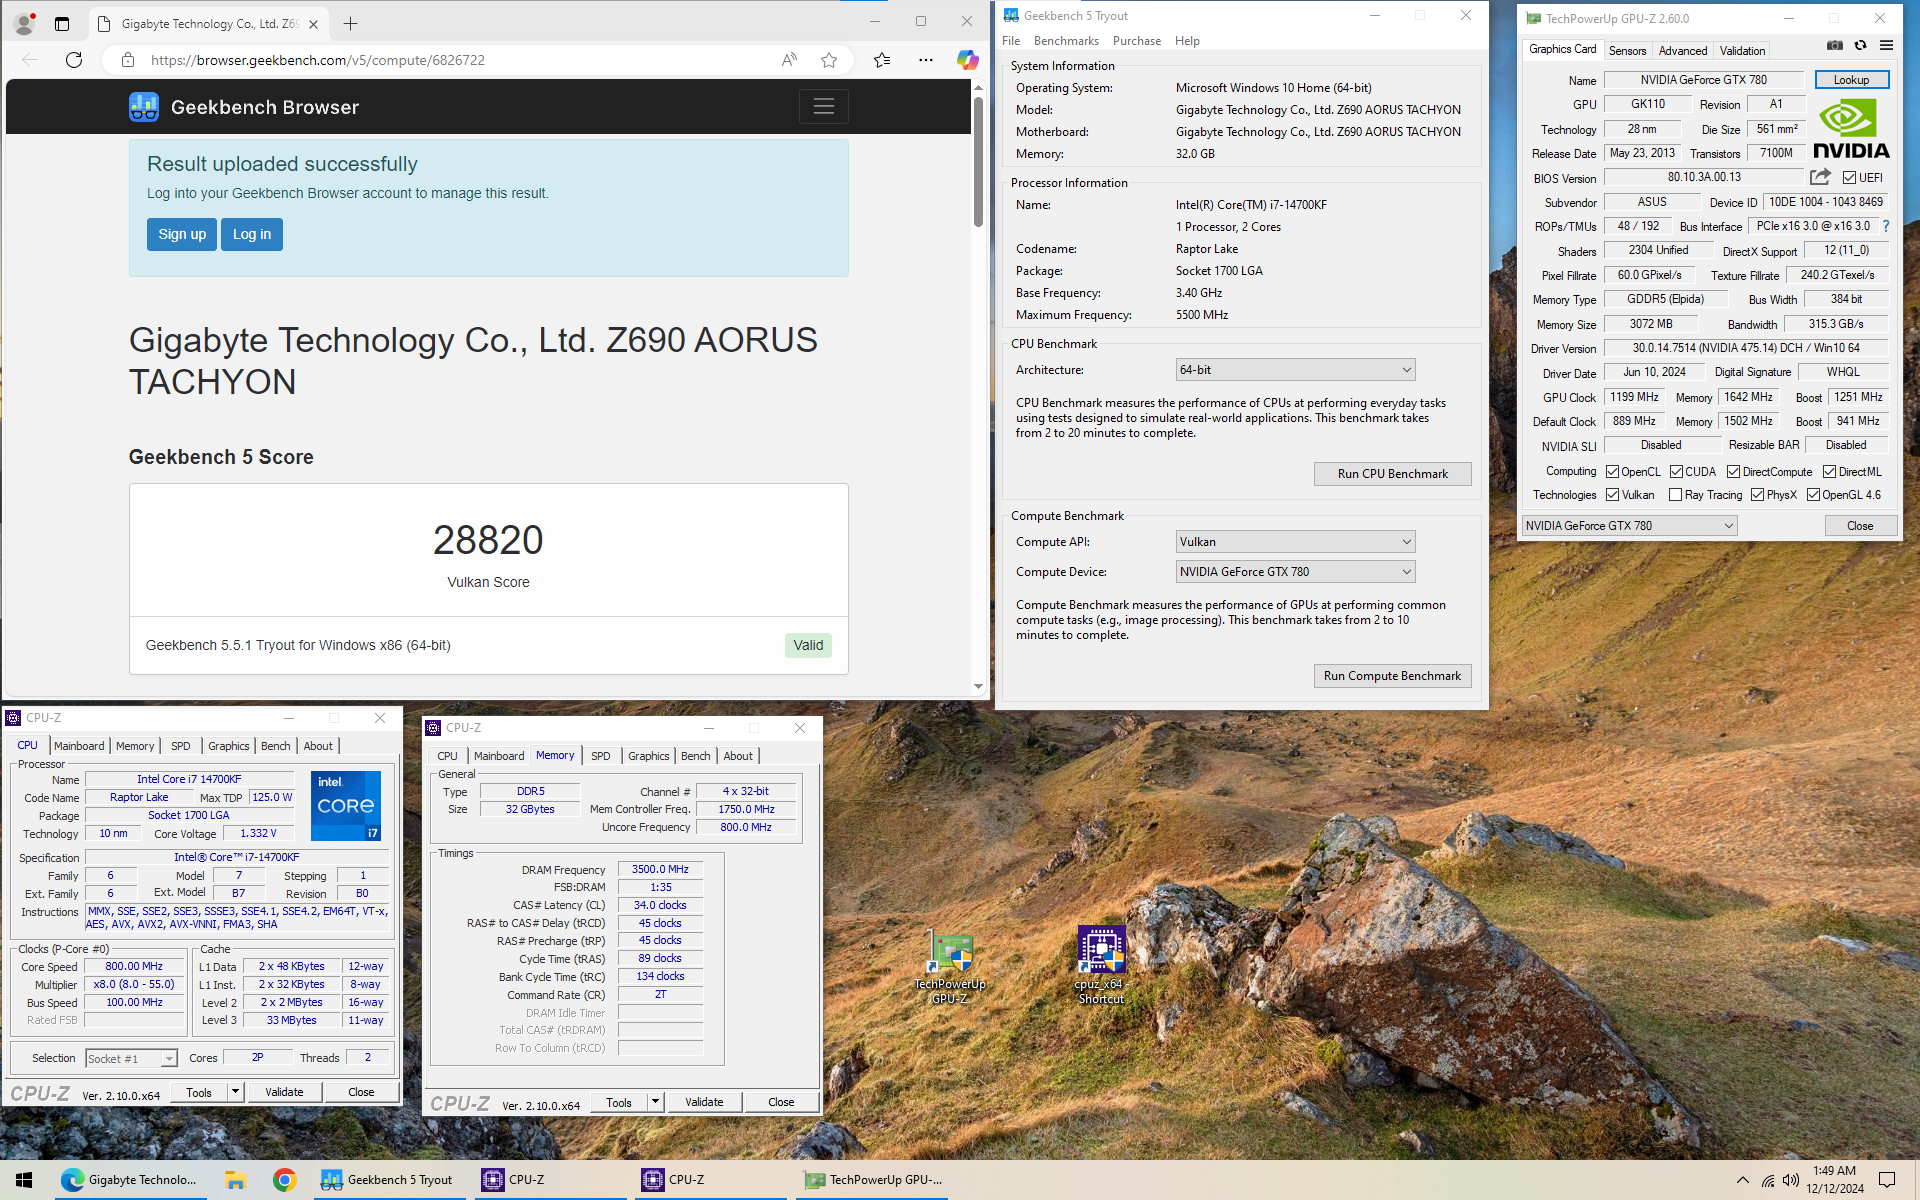
Task: Open the browser favorites list icon
Action: tap(882, 60)
